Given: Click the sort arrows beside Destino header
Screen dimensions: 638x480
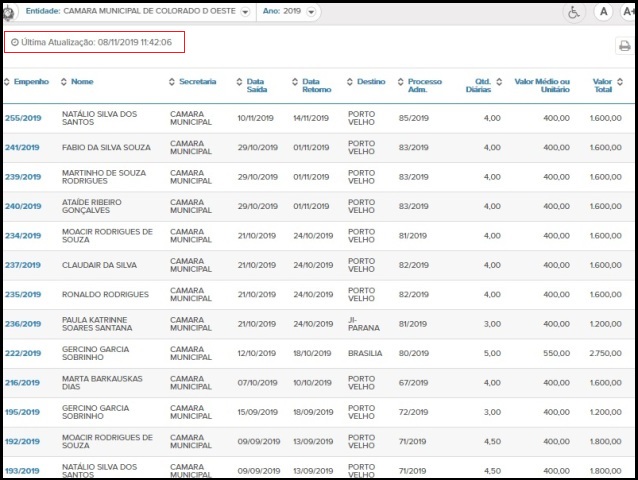Looking at the screenshot, I should [350, 82].
